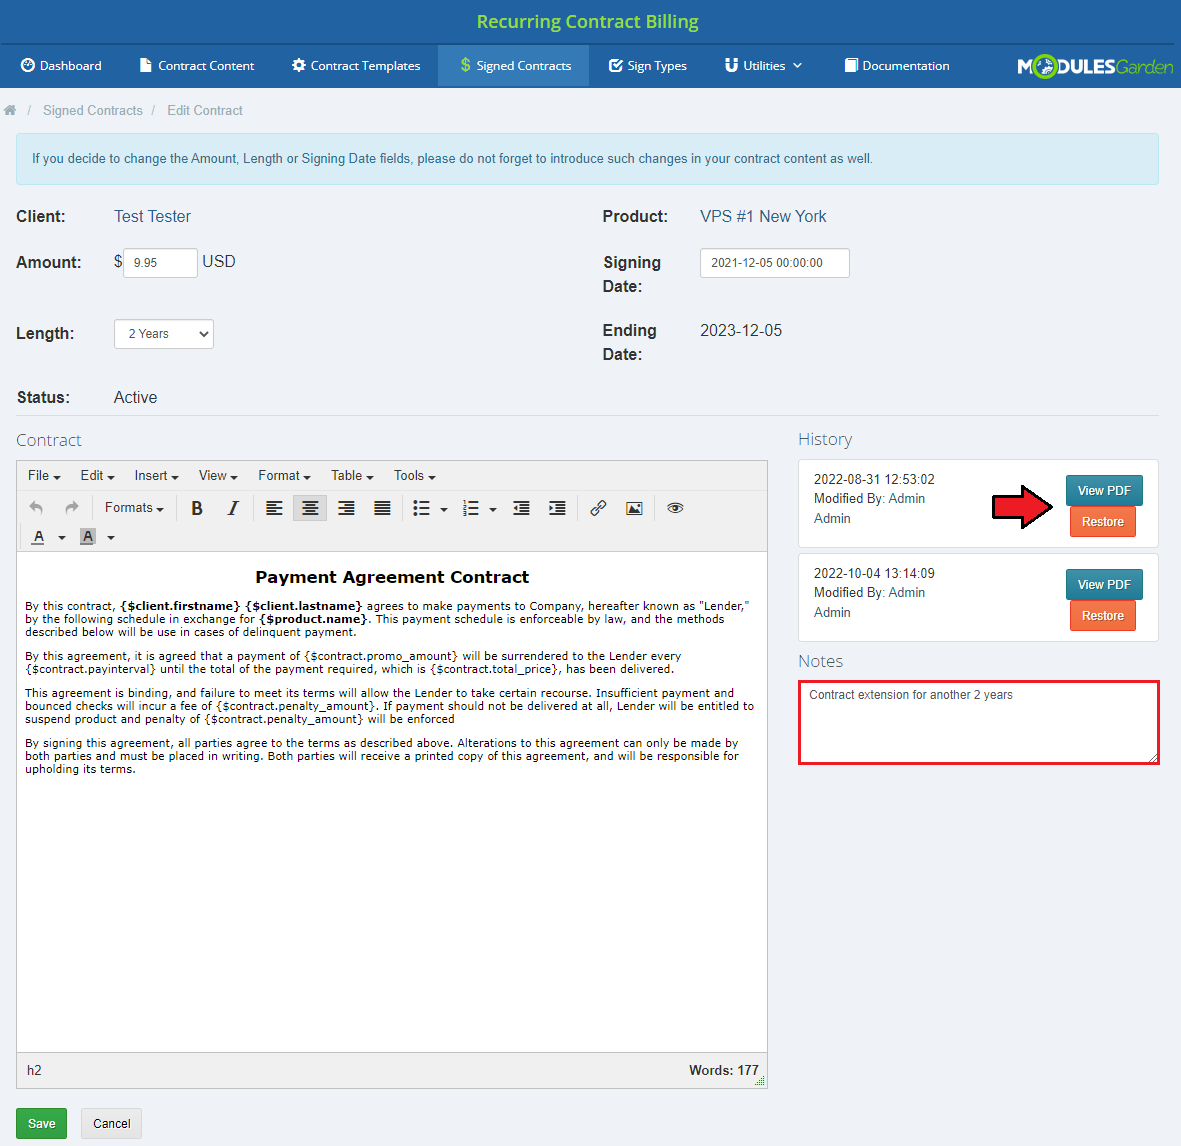Click into the Notes text area
1181x1146 pixels.
978,722
